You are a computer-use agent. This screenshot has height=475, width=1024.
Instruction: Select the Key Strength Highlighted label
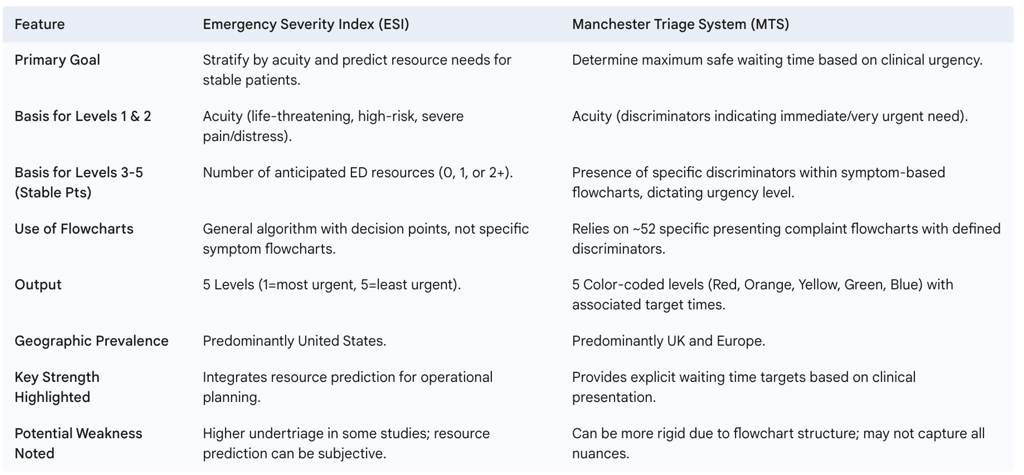(x=57, y=387)
